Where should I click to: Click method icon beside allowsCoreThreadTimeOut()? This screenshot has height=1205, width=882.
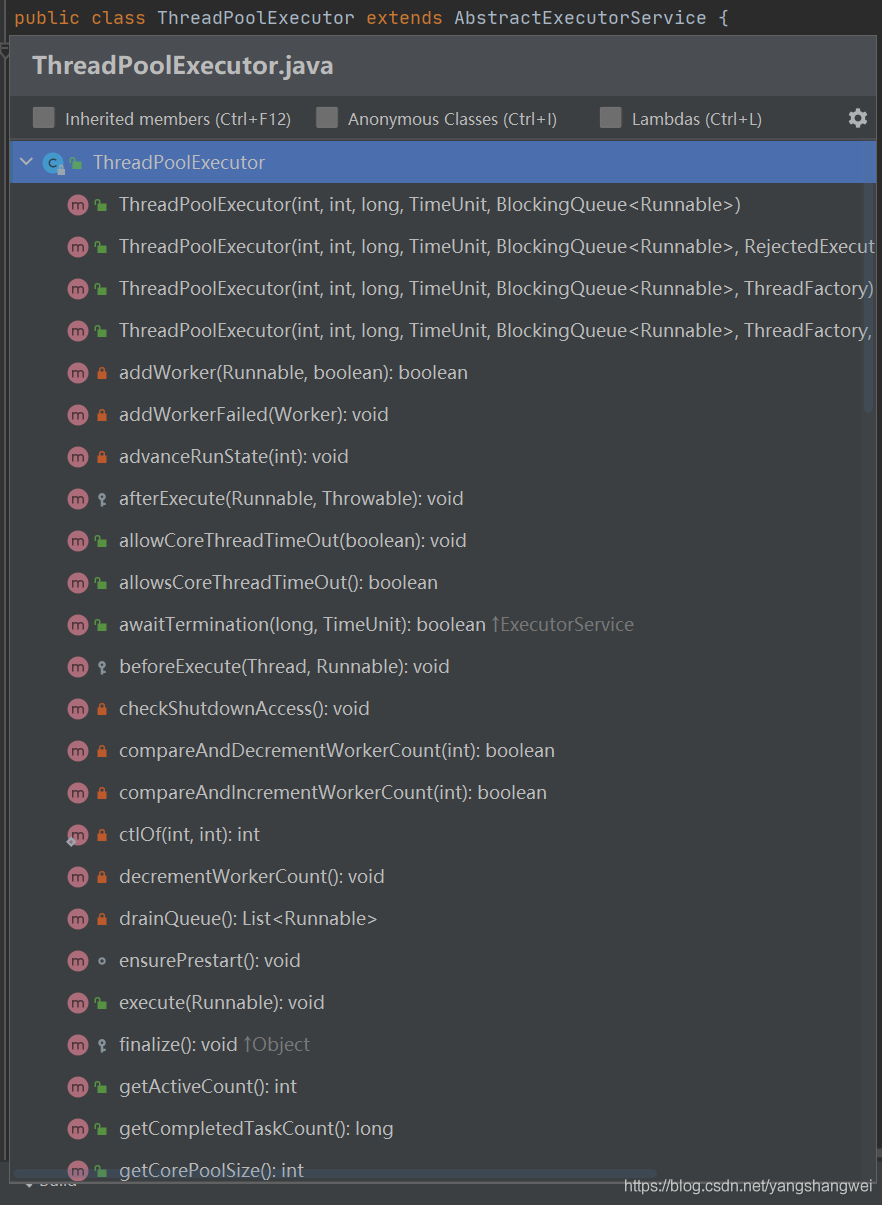pyautogui.click(x=78, y=582)
